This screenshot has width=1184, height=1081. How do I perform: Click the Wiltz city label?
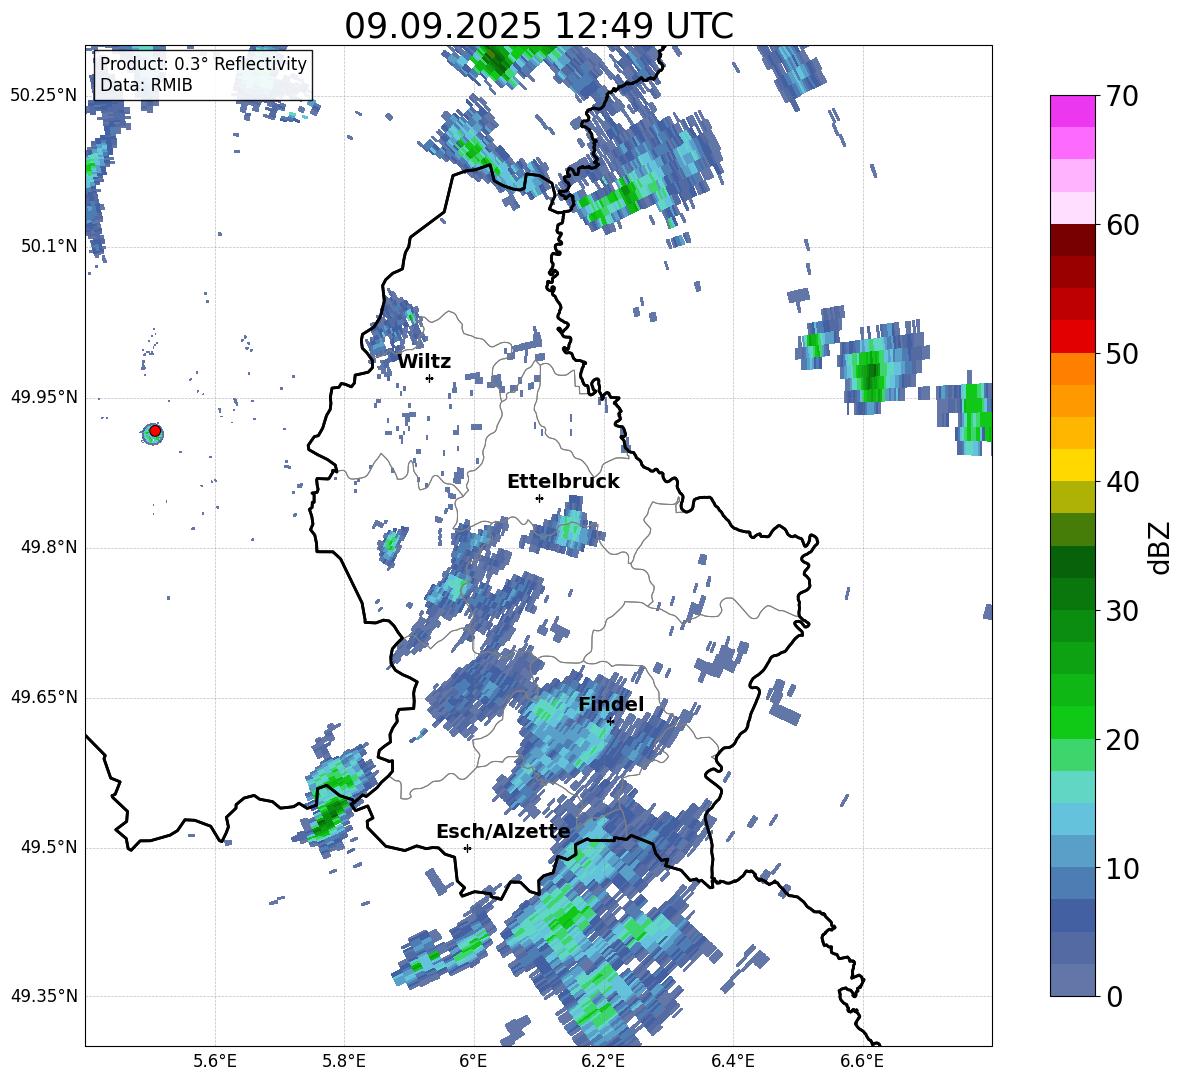pyautogui.click(x=424, y=362)
